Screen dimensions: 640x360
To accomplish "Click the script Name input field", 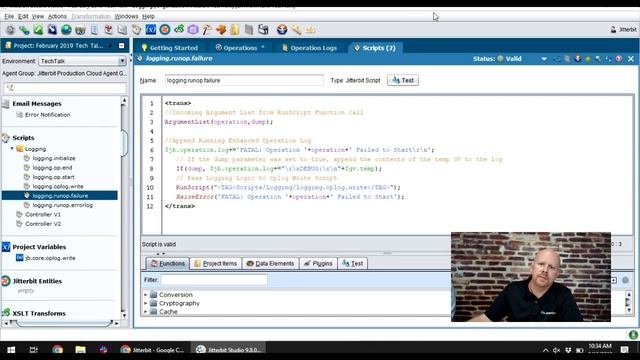I will click(x=244, y=80).
